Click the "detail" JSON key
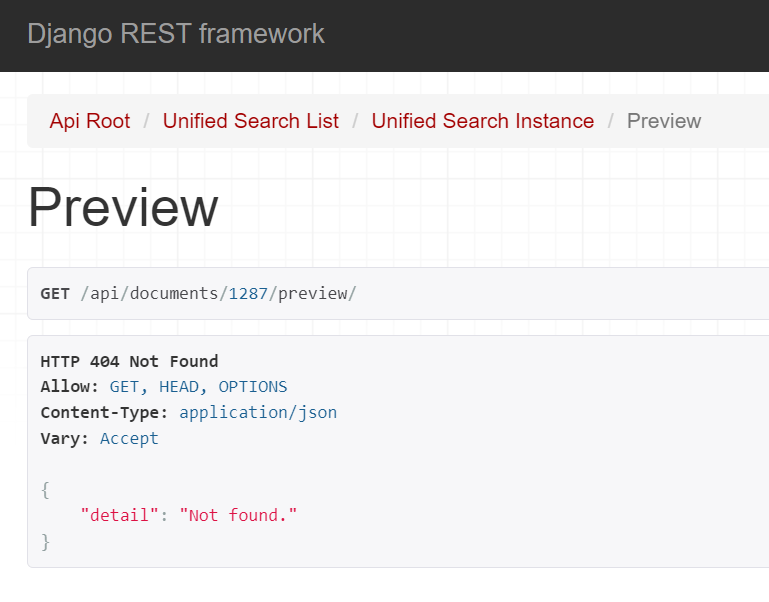The width and height of the screenshot is (769, 602). (119, 515)
